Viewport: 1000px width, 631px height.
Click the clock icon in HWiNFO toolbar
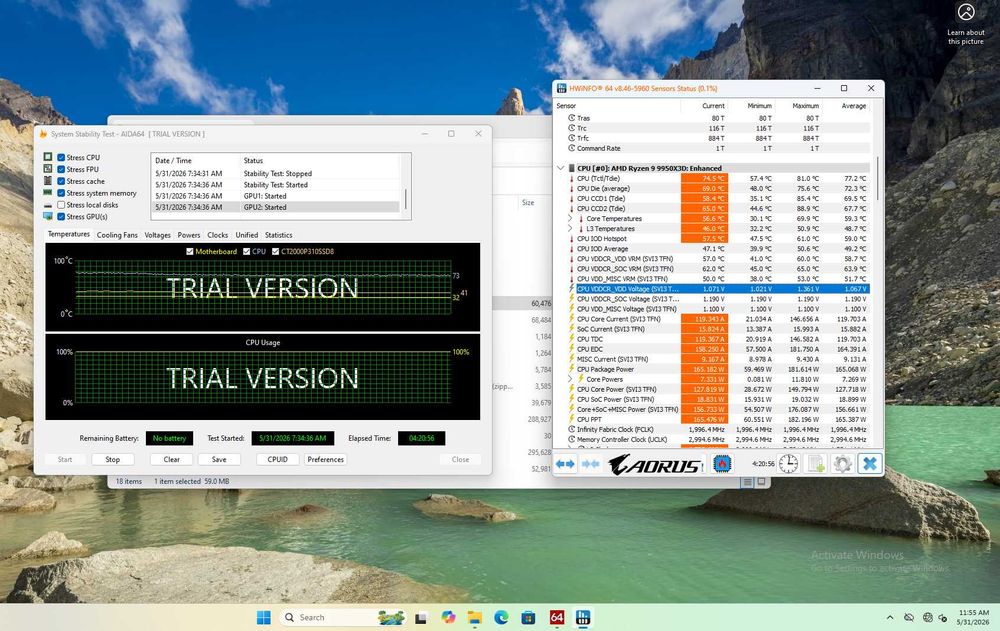pos(788,464)
